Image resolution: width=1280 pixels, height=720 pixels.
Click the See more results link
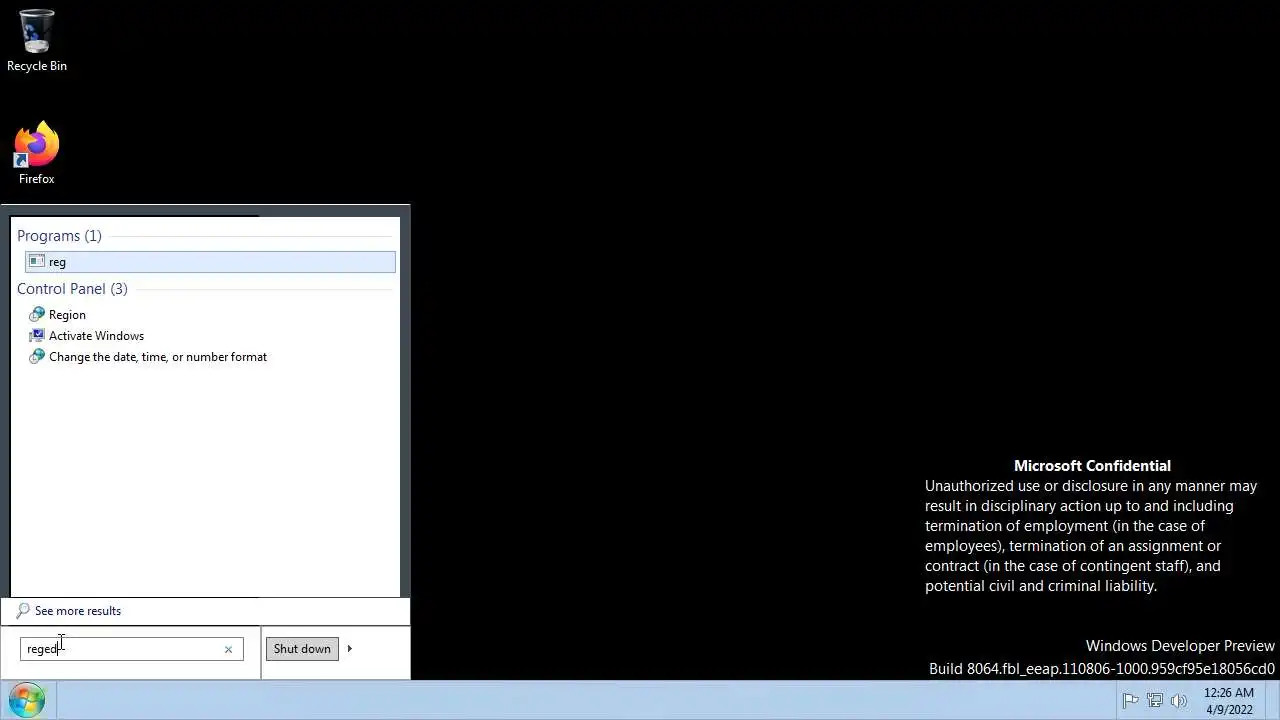click(78, 611)
